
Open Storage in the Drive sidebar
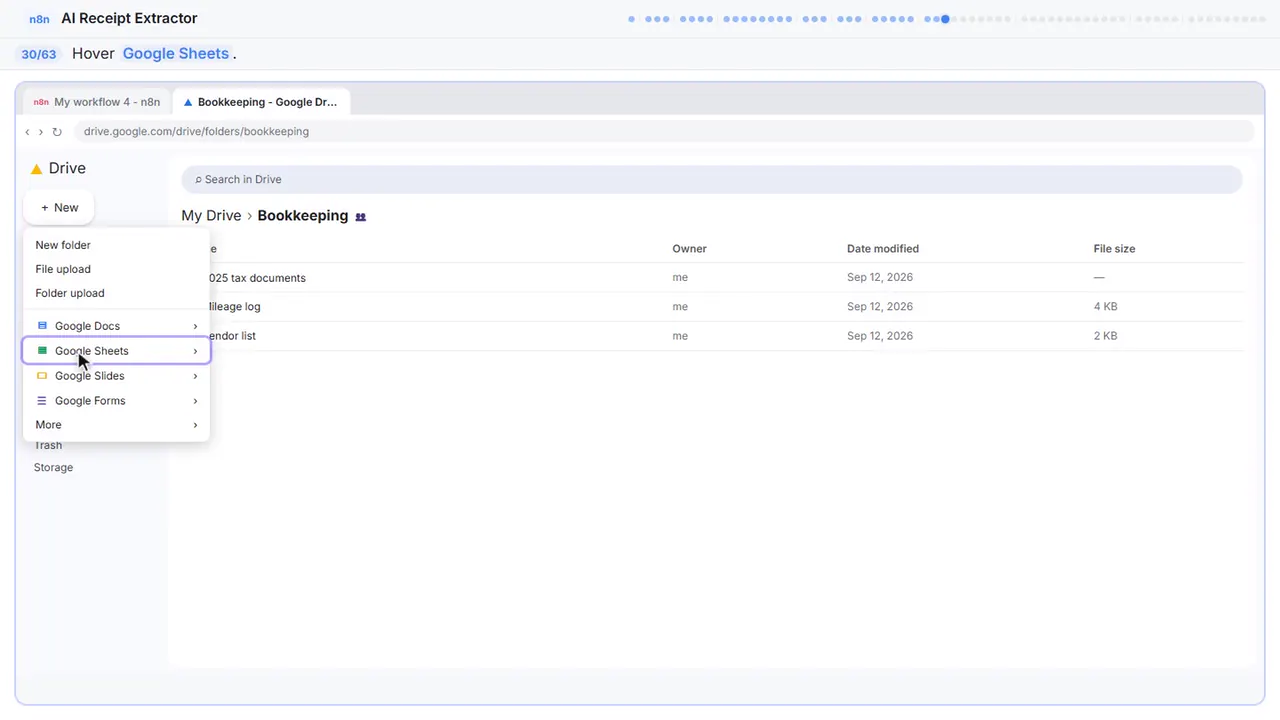pyautogui.click(x=53, y=468)
